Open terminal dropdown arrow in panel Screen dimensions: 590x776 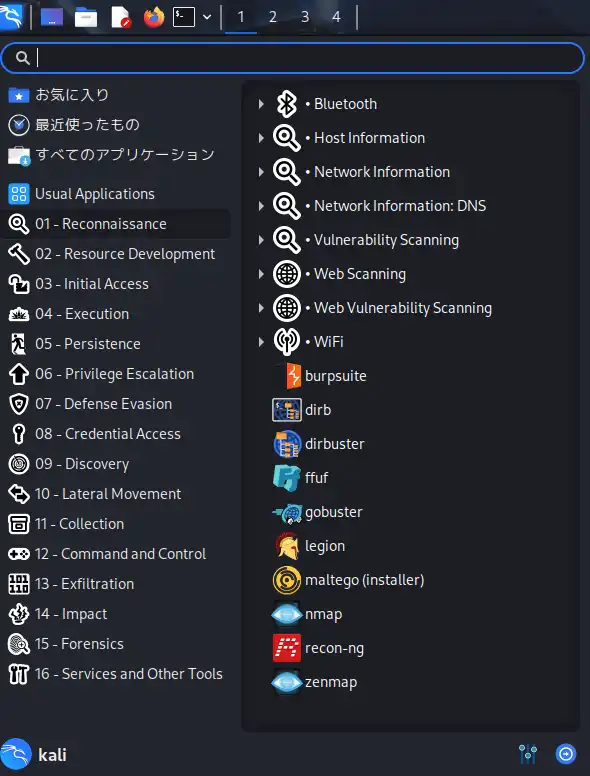[207, 17]
